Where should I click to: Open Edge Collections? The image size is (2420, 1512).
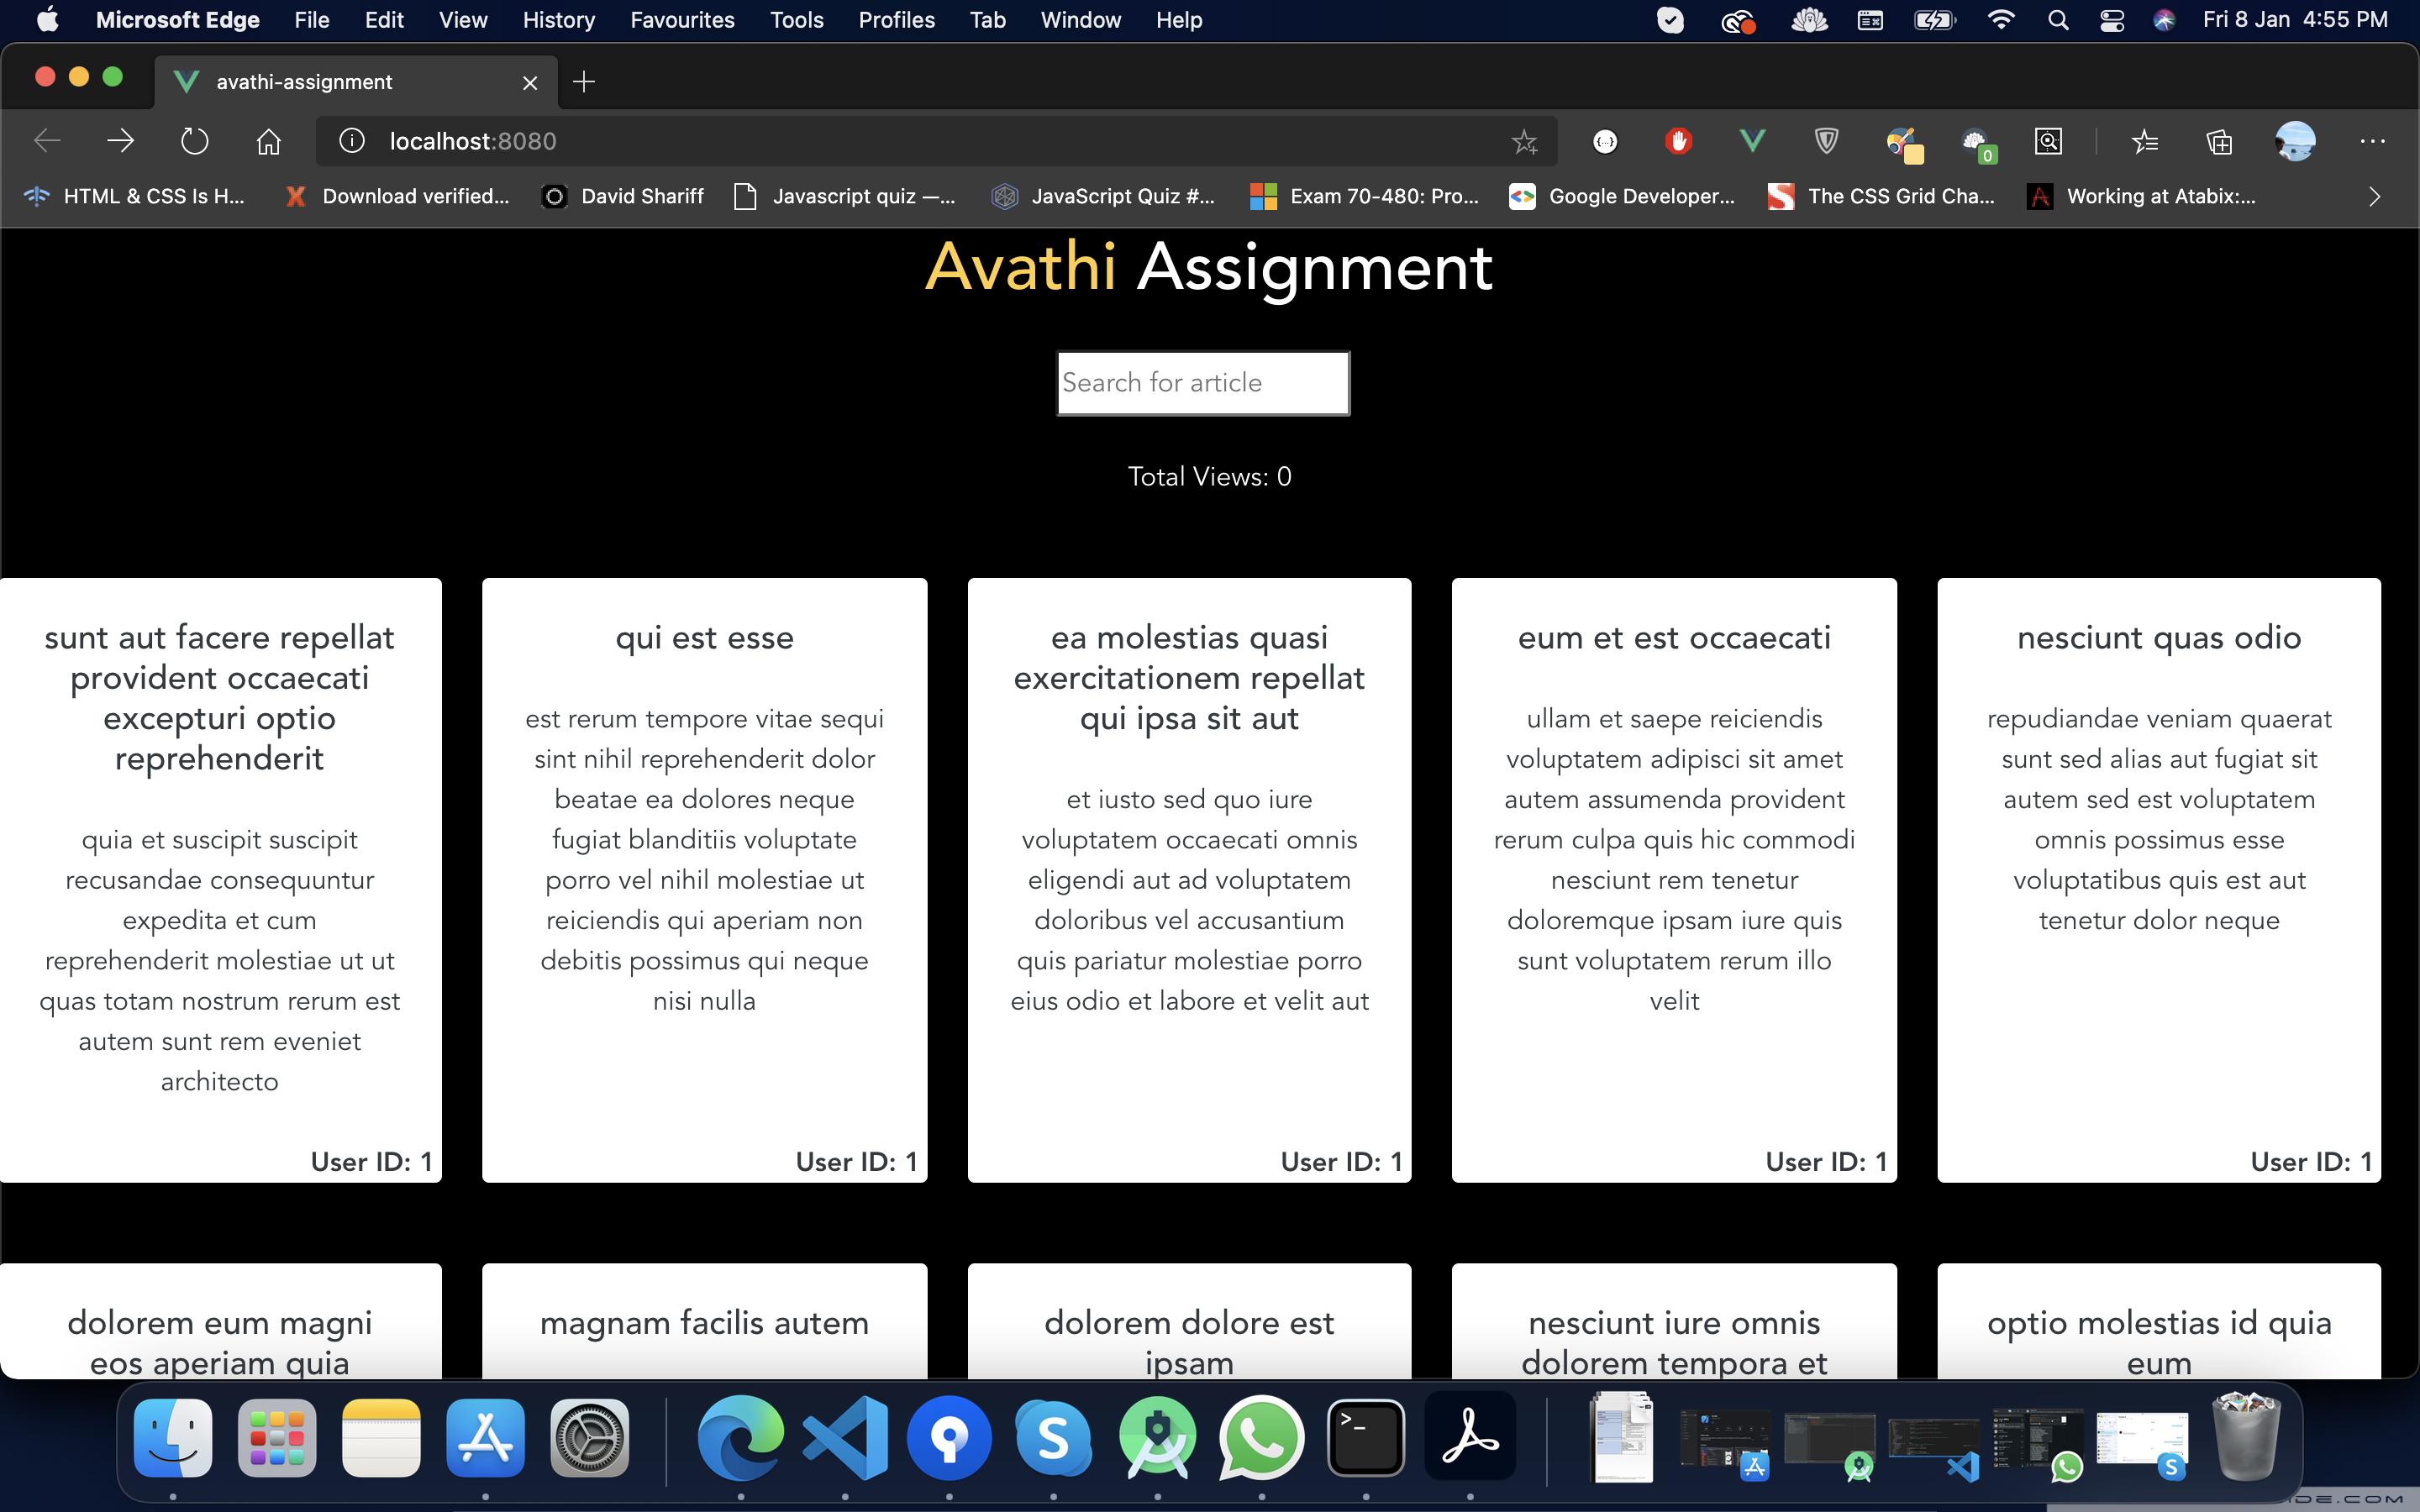(x=2220, y=141)
